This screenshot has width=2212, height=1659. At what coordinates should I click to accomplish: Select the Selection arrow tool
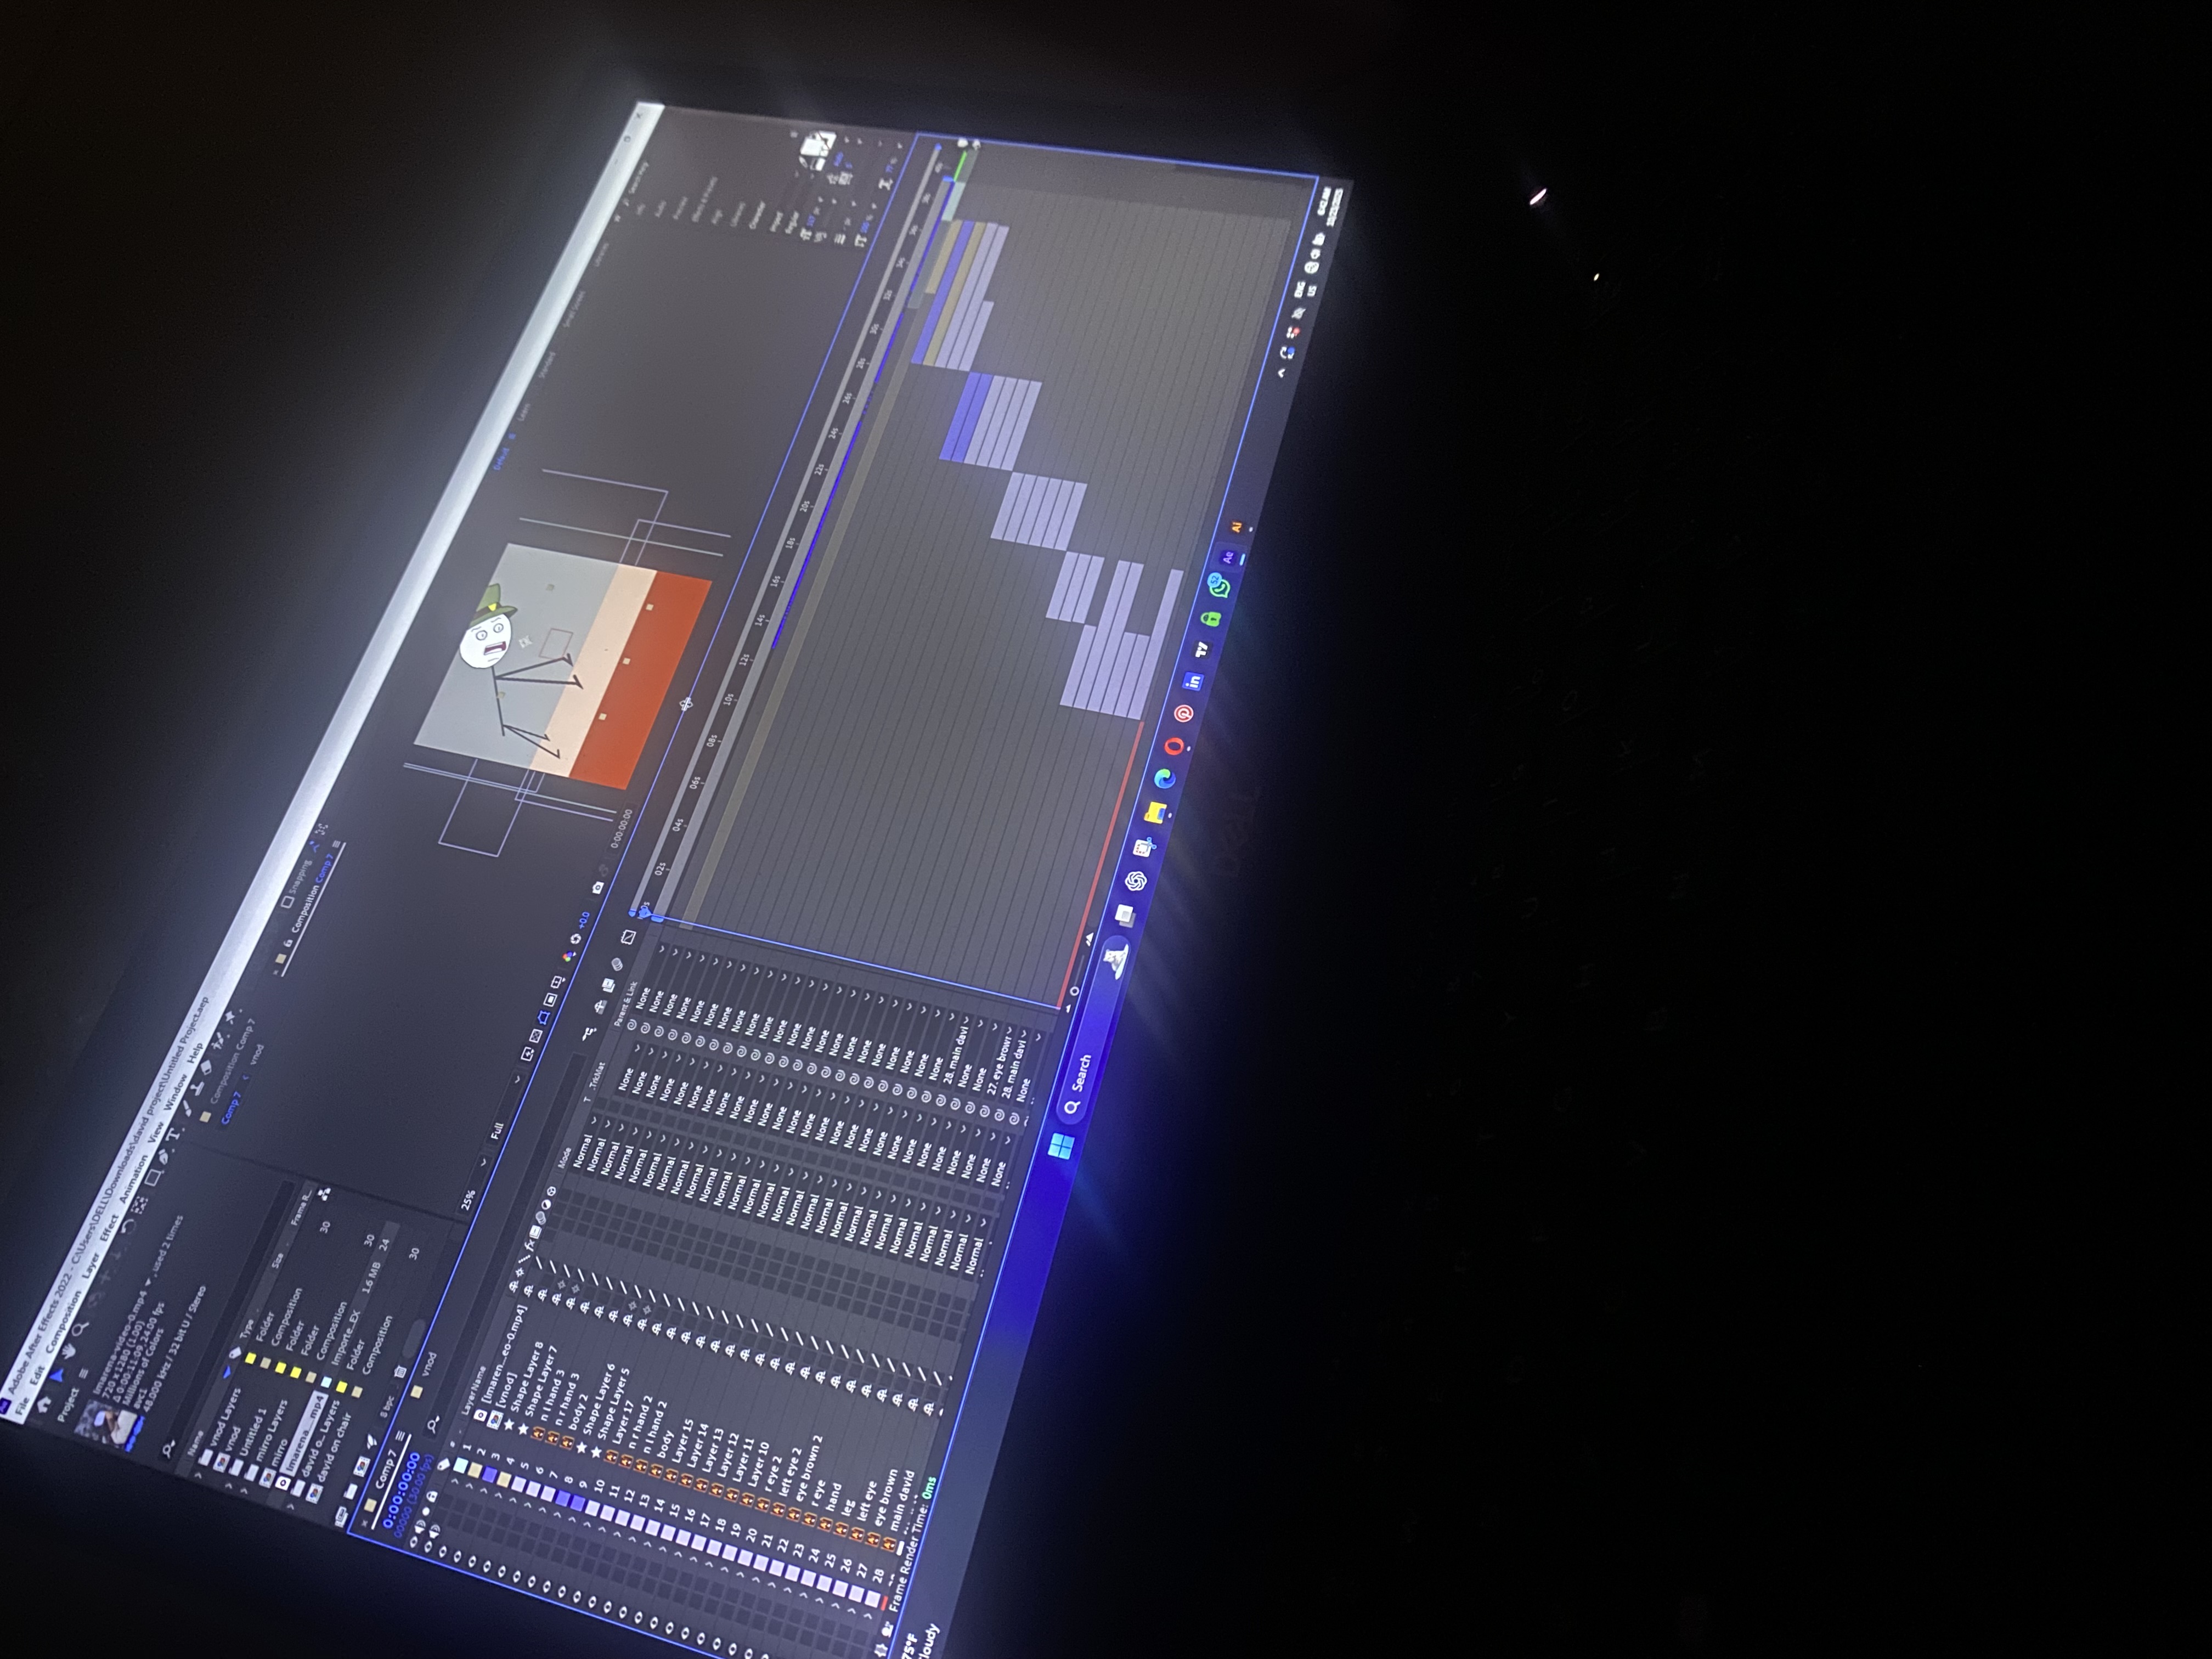pos(57,1377)
